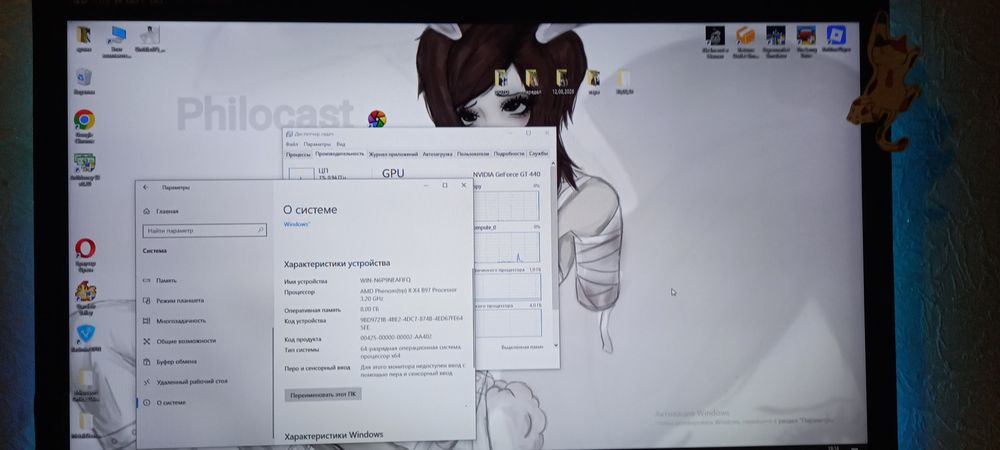Select the ЦП item in Task Manager's performance list
Image resolution: width=1000 pixels, height=450 pixels.
[x=328, y=173]
